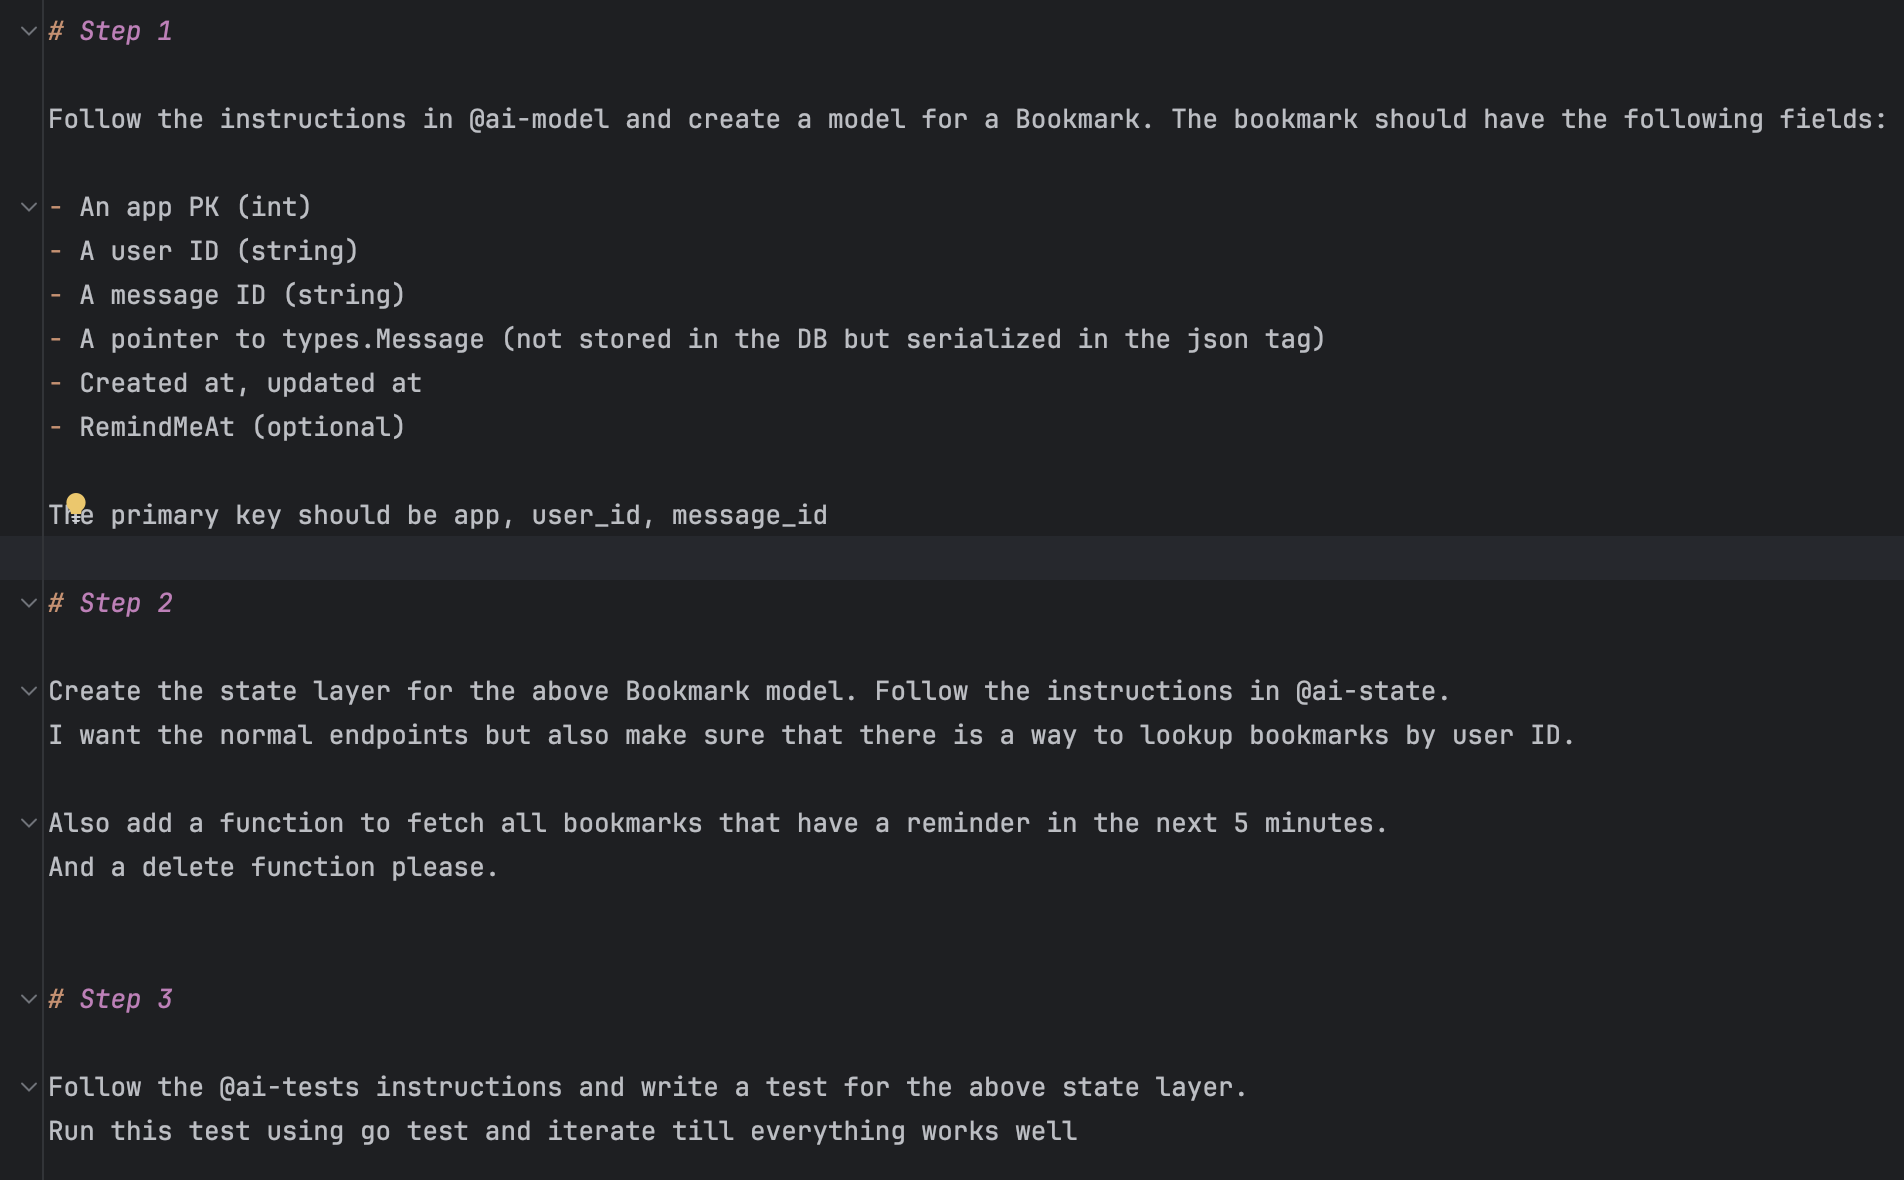Click the 'RemindMeAt (optional)' list item
The height and width of the screenshot is (1180, 1904).
242,427
